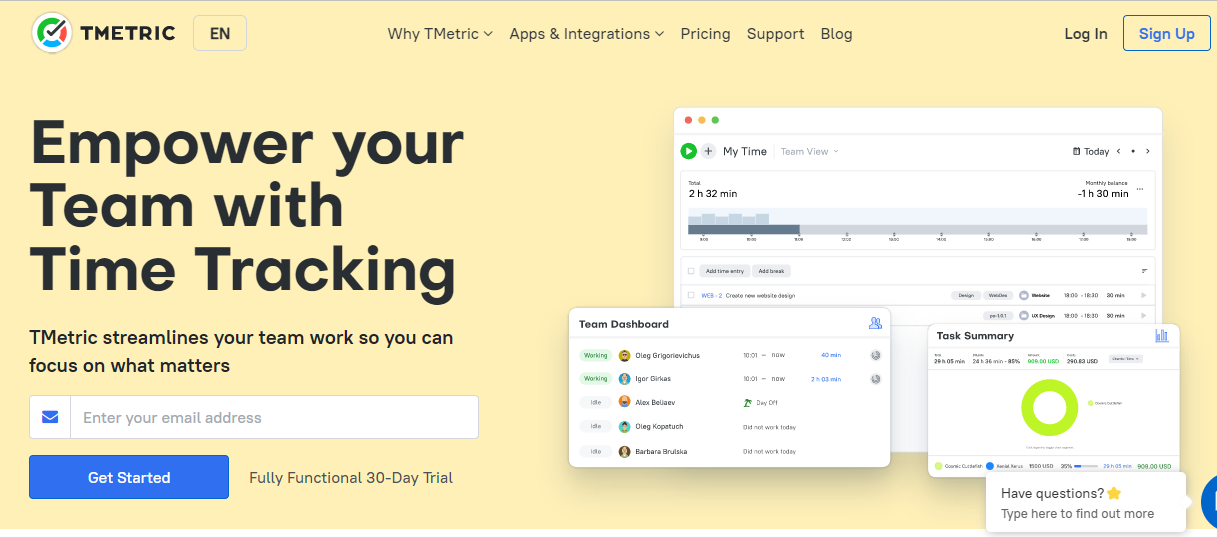Select the My Time tab
Image resolution: width=1217 pixels, height=537 pixels.
(745, 152)
